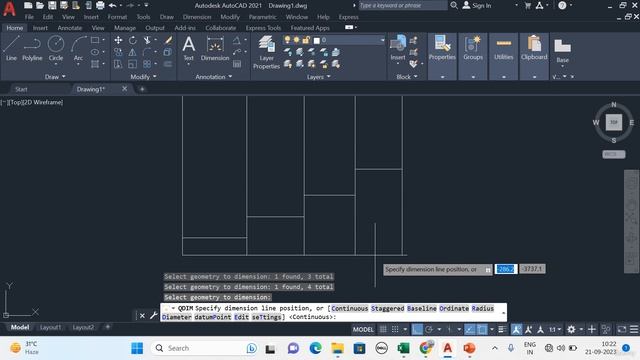Expand the Block panel

[407, 77]
